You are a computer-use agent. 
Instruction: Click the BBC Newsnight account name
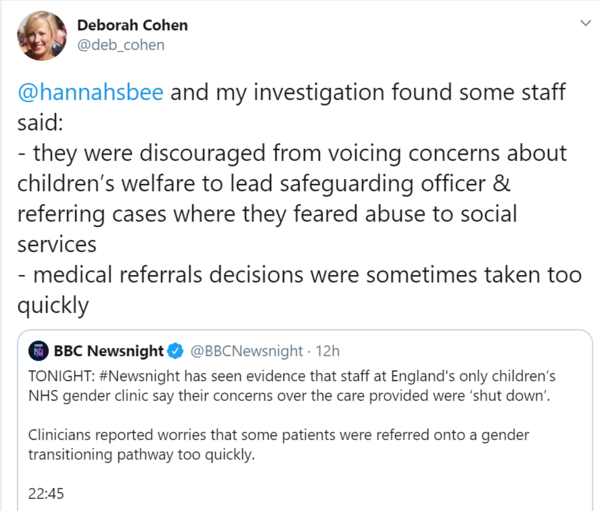pos(110,351)
